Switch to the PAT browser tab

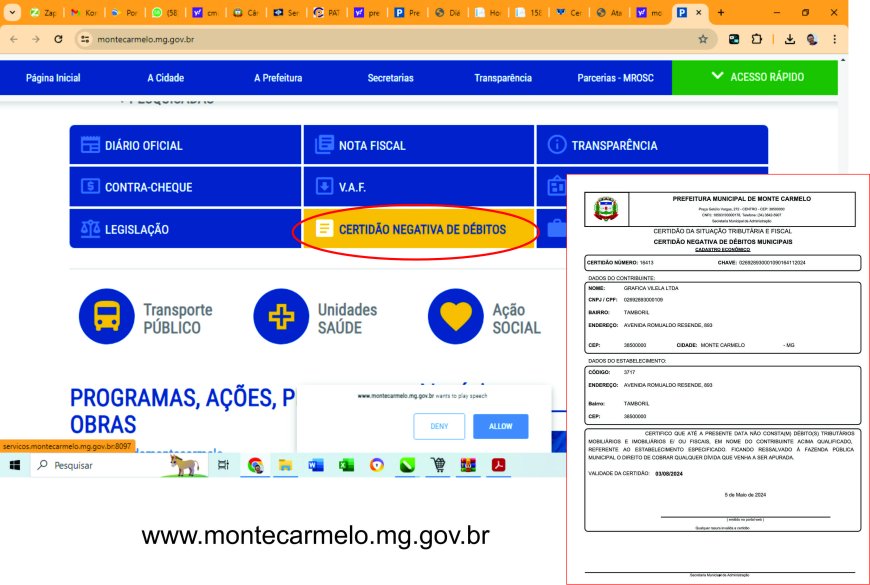click(x=326, y=12)
